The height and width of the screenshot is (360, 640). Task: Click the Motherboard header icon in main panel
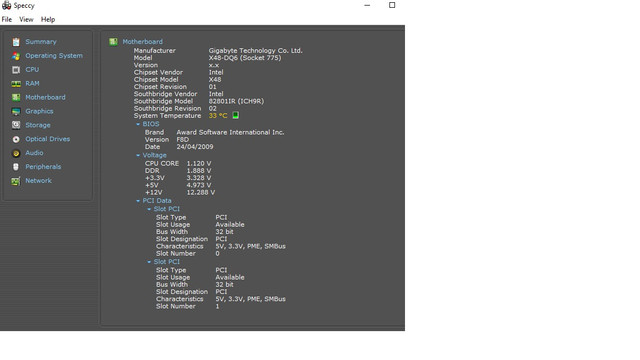pyautogui.click(x=113, y=42)
